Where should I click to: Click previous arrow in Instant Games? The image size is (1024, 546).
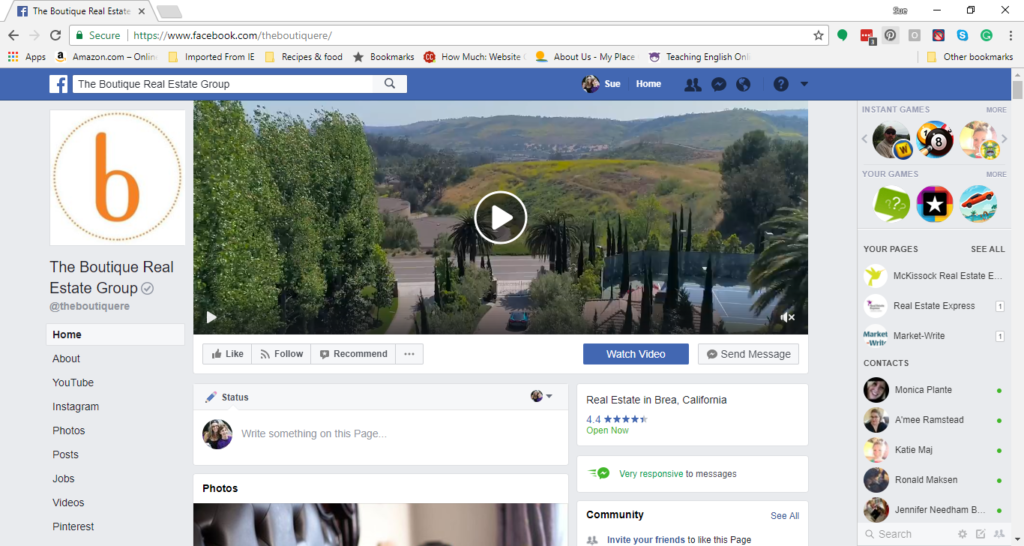coord(865,139)
